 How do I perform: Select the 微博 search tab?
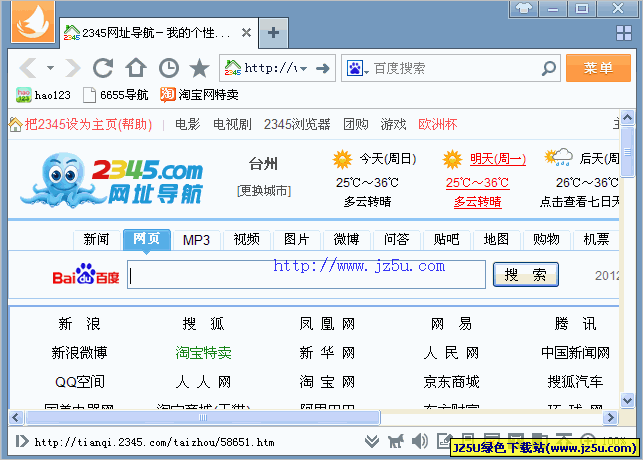click(347, 239)
